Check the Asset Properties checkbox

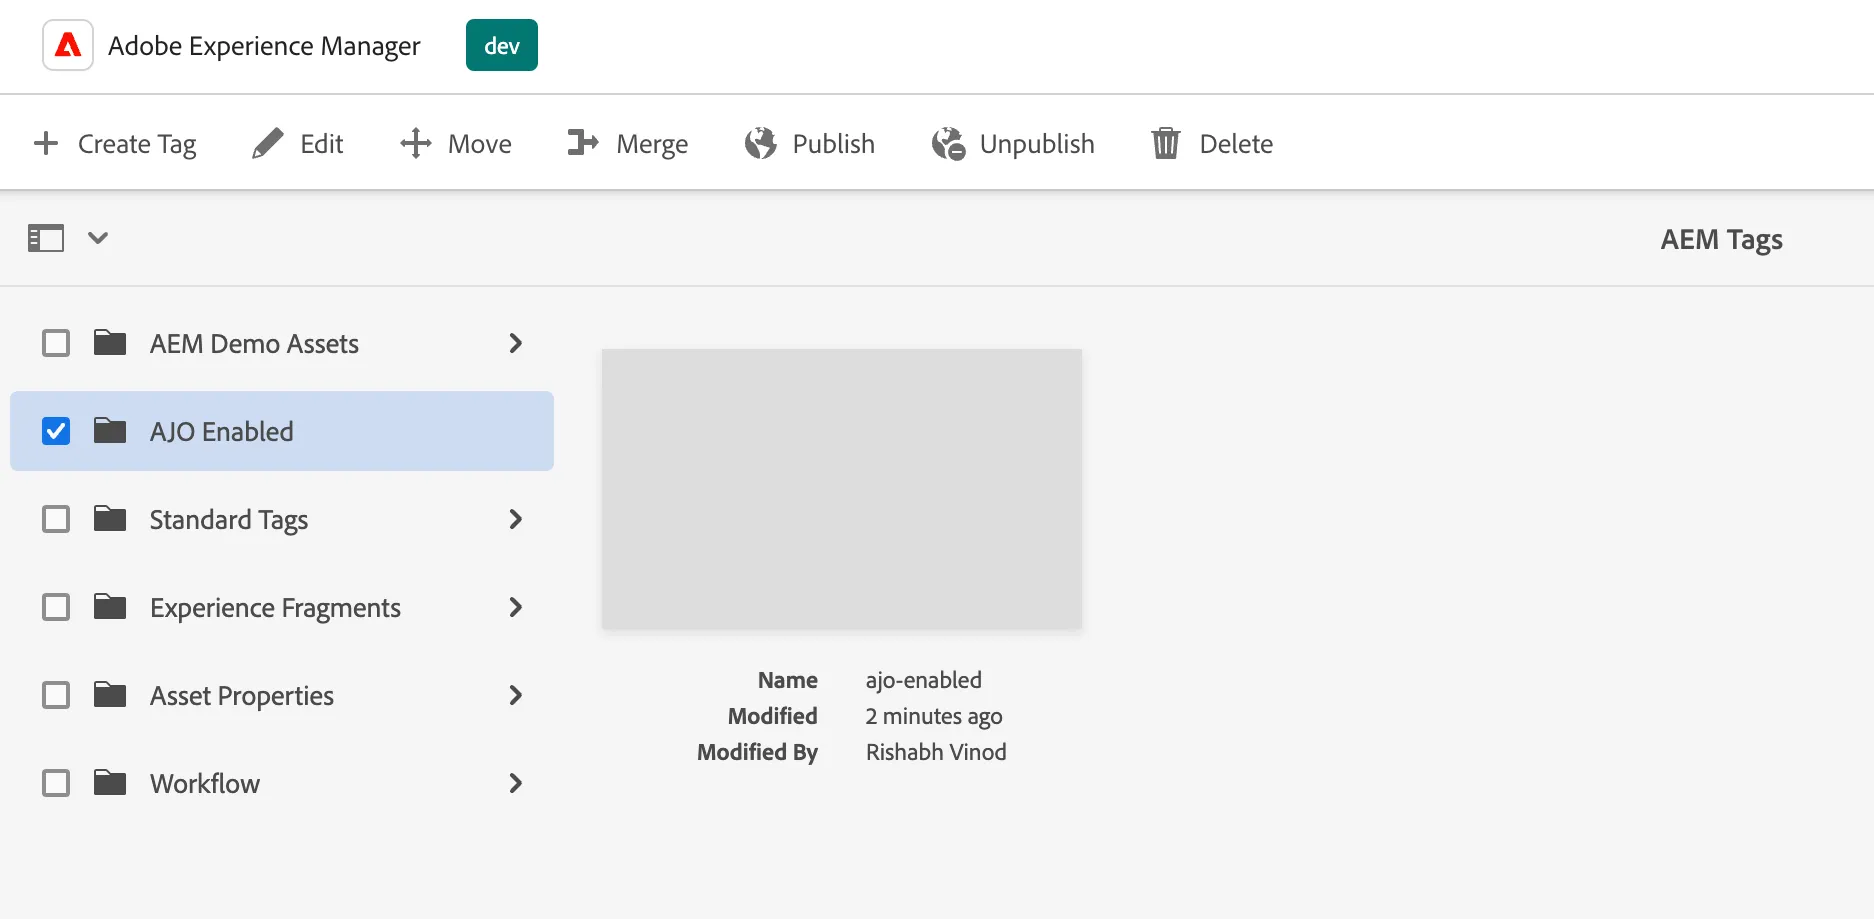56,695
